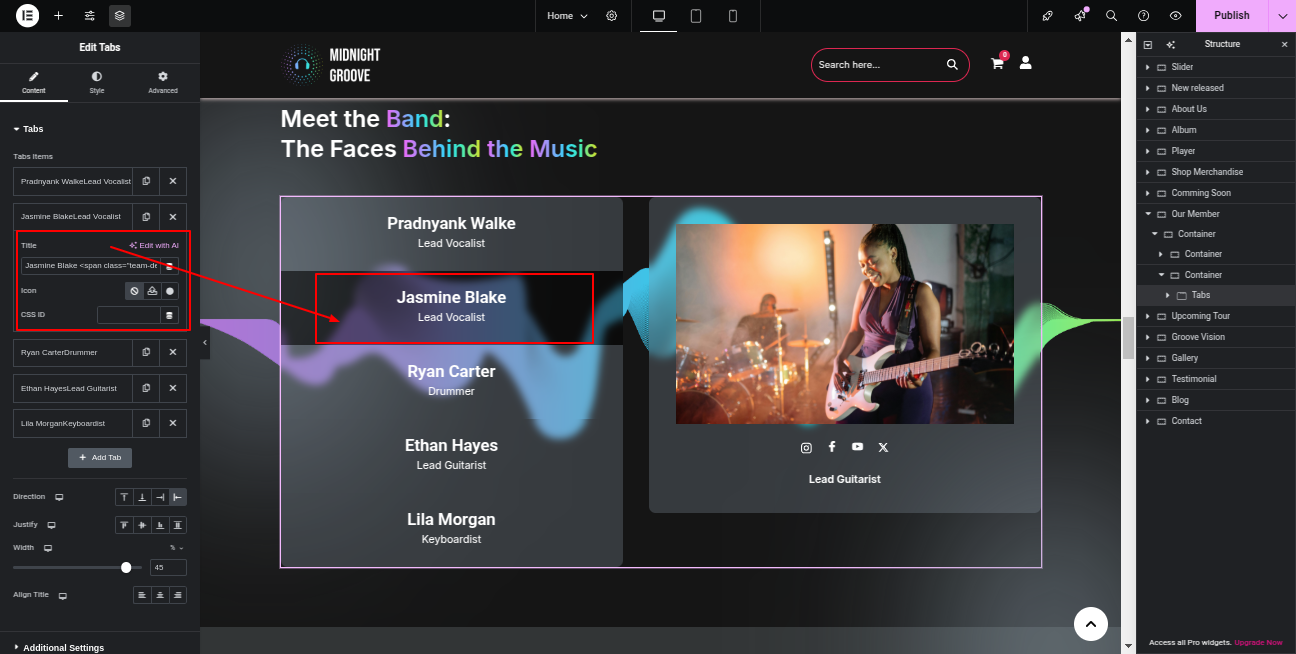Click the Width slider handle
Viewport: 1296px width, 654px height.
(x=126, y=568)
